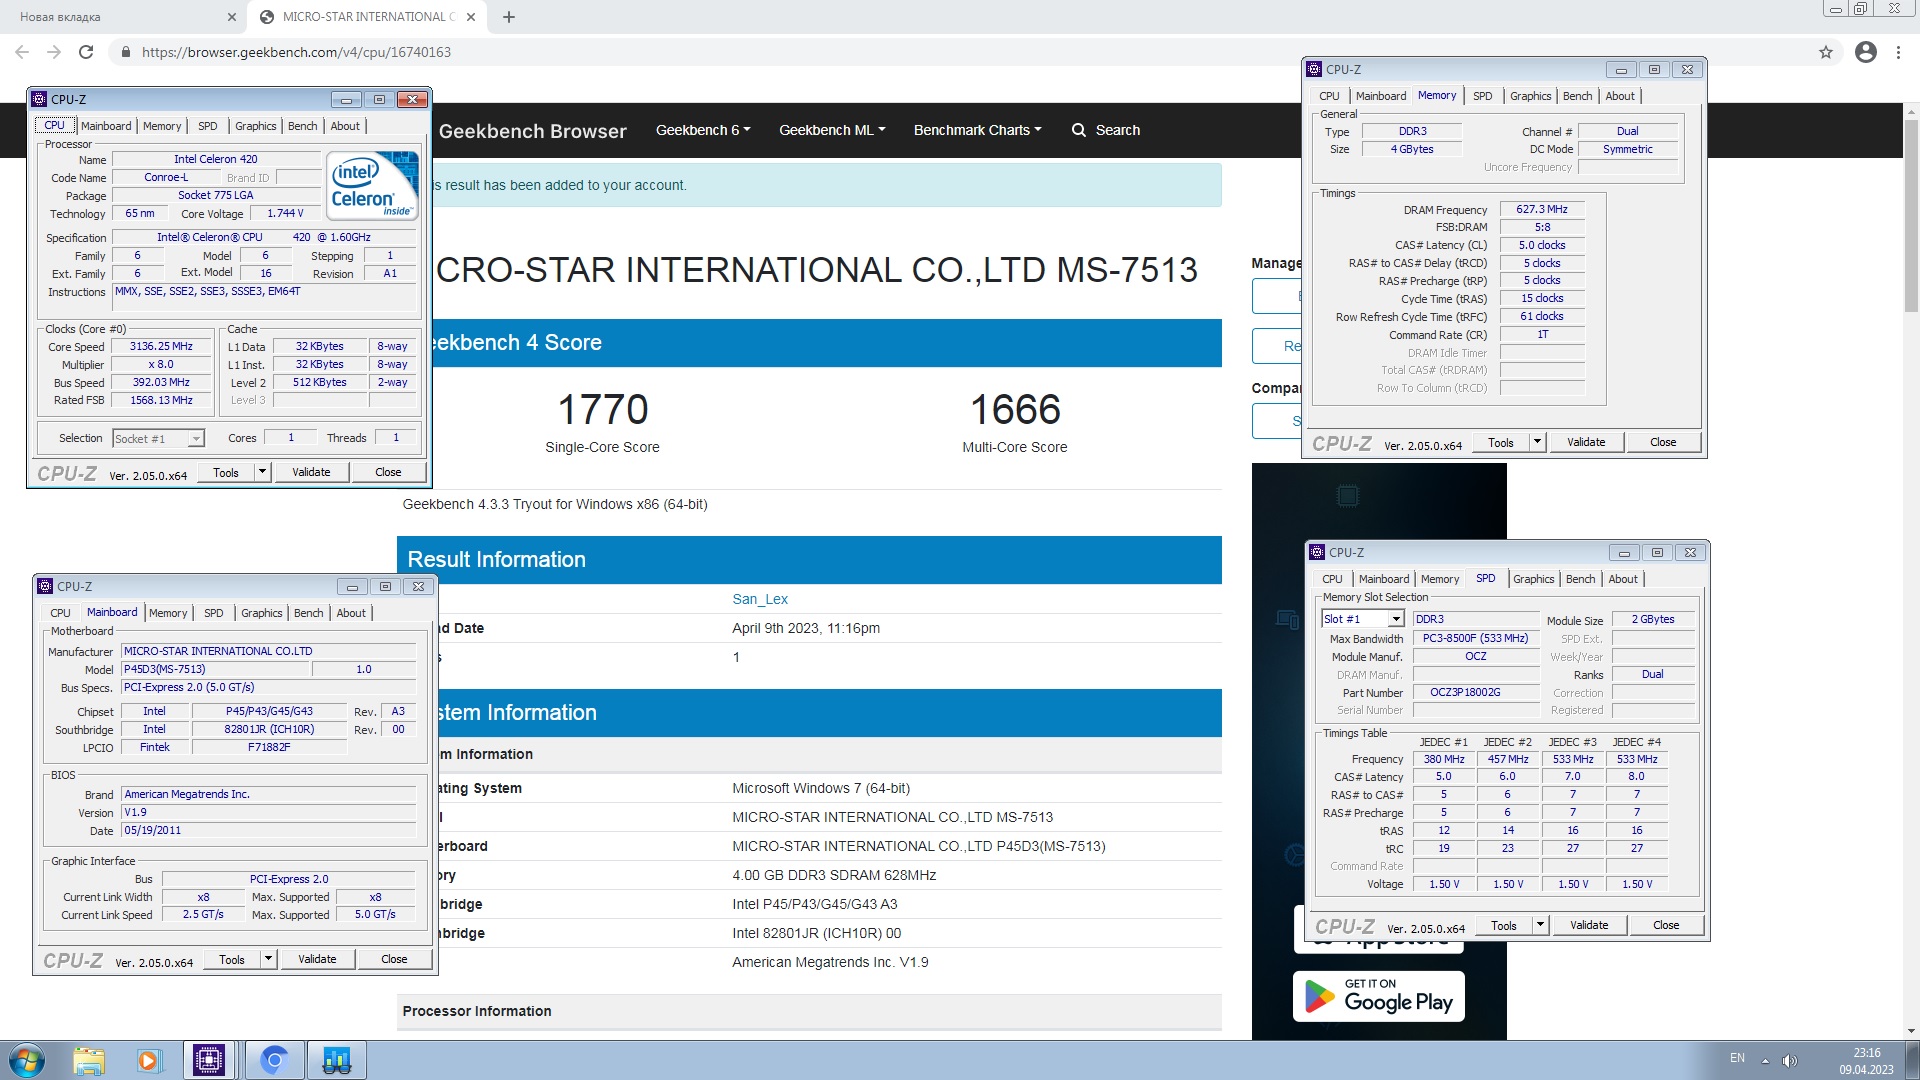Click the site lock icon in address bar
The width and height of the screenshot is (1920, 1080).
click(x=124, y=52)
